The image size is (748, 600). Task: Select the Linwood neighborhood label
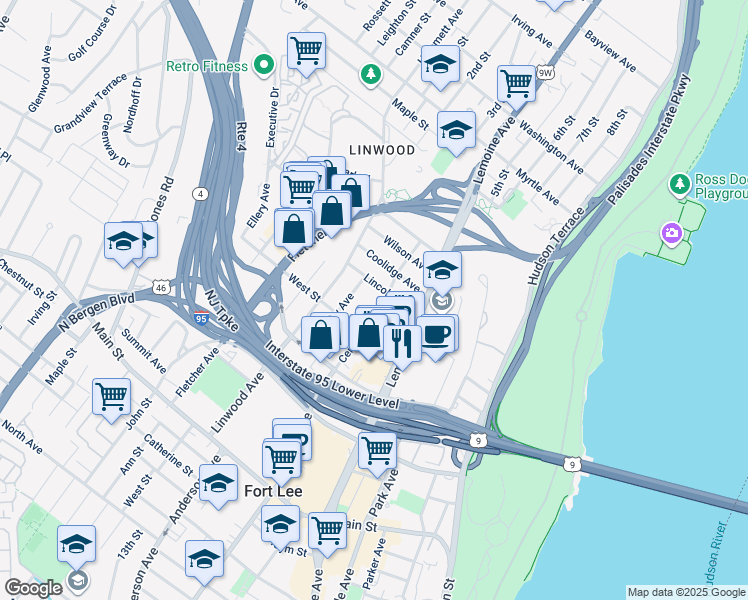382,150
